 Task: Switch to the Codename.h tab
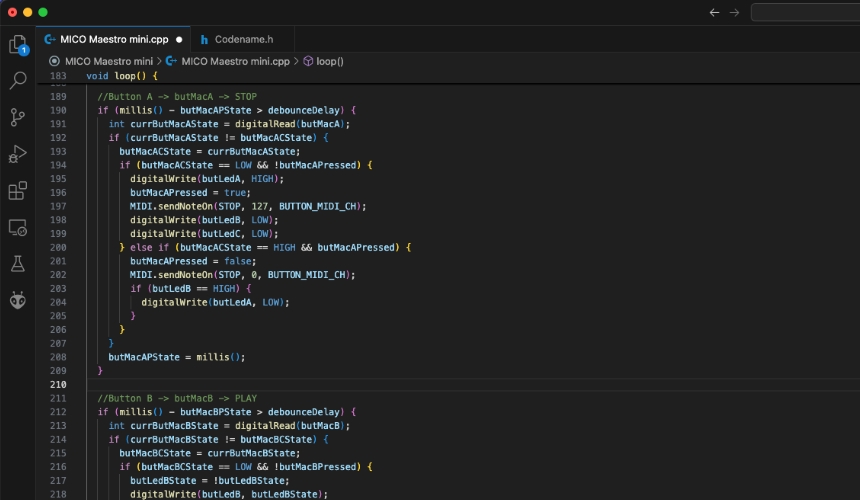(244, 39)
